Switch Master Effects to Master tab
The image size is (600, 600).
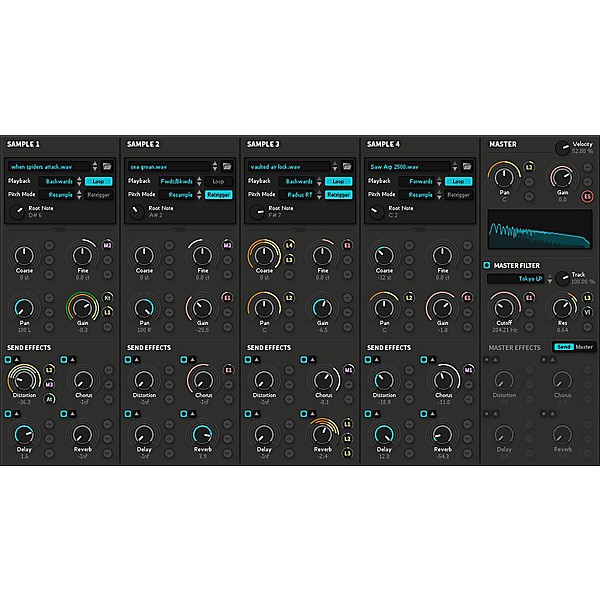tap(583, 347)
